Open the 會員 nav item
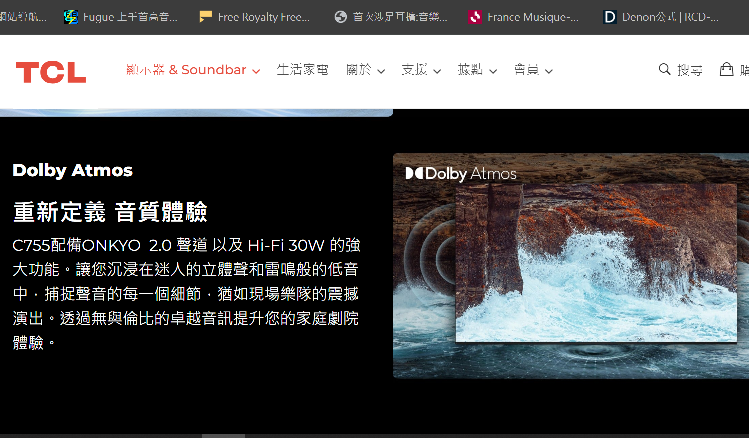 click(x=526, y=70)
